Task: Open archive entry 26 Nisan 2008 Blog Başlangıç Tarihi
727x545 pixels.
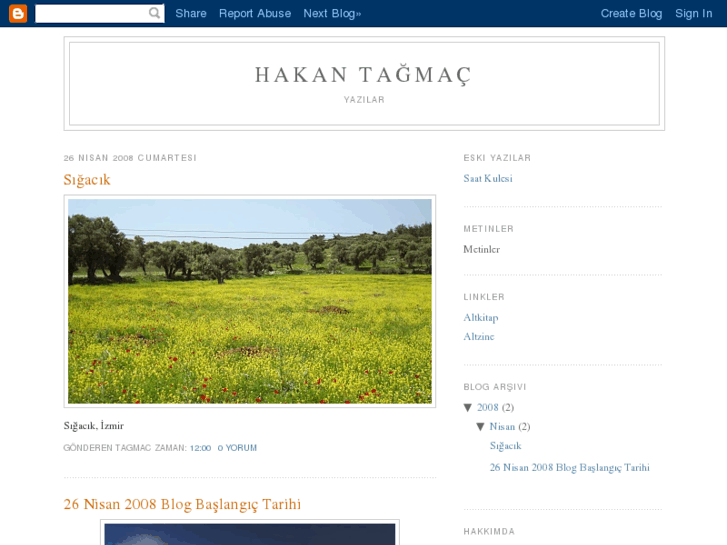Action: pos(569,468)
